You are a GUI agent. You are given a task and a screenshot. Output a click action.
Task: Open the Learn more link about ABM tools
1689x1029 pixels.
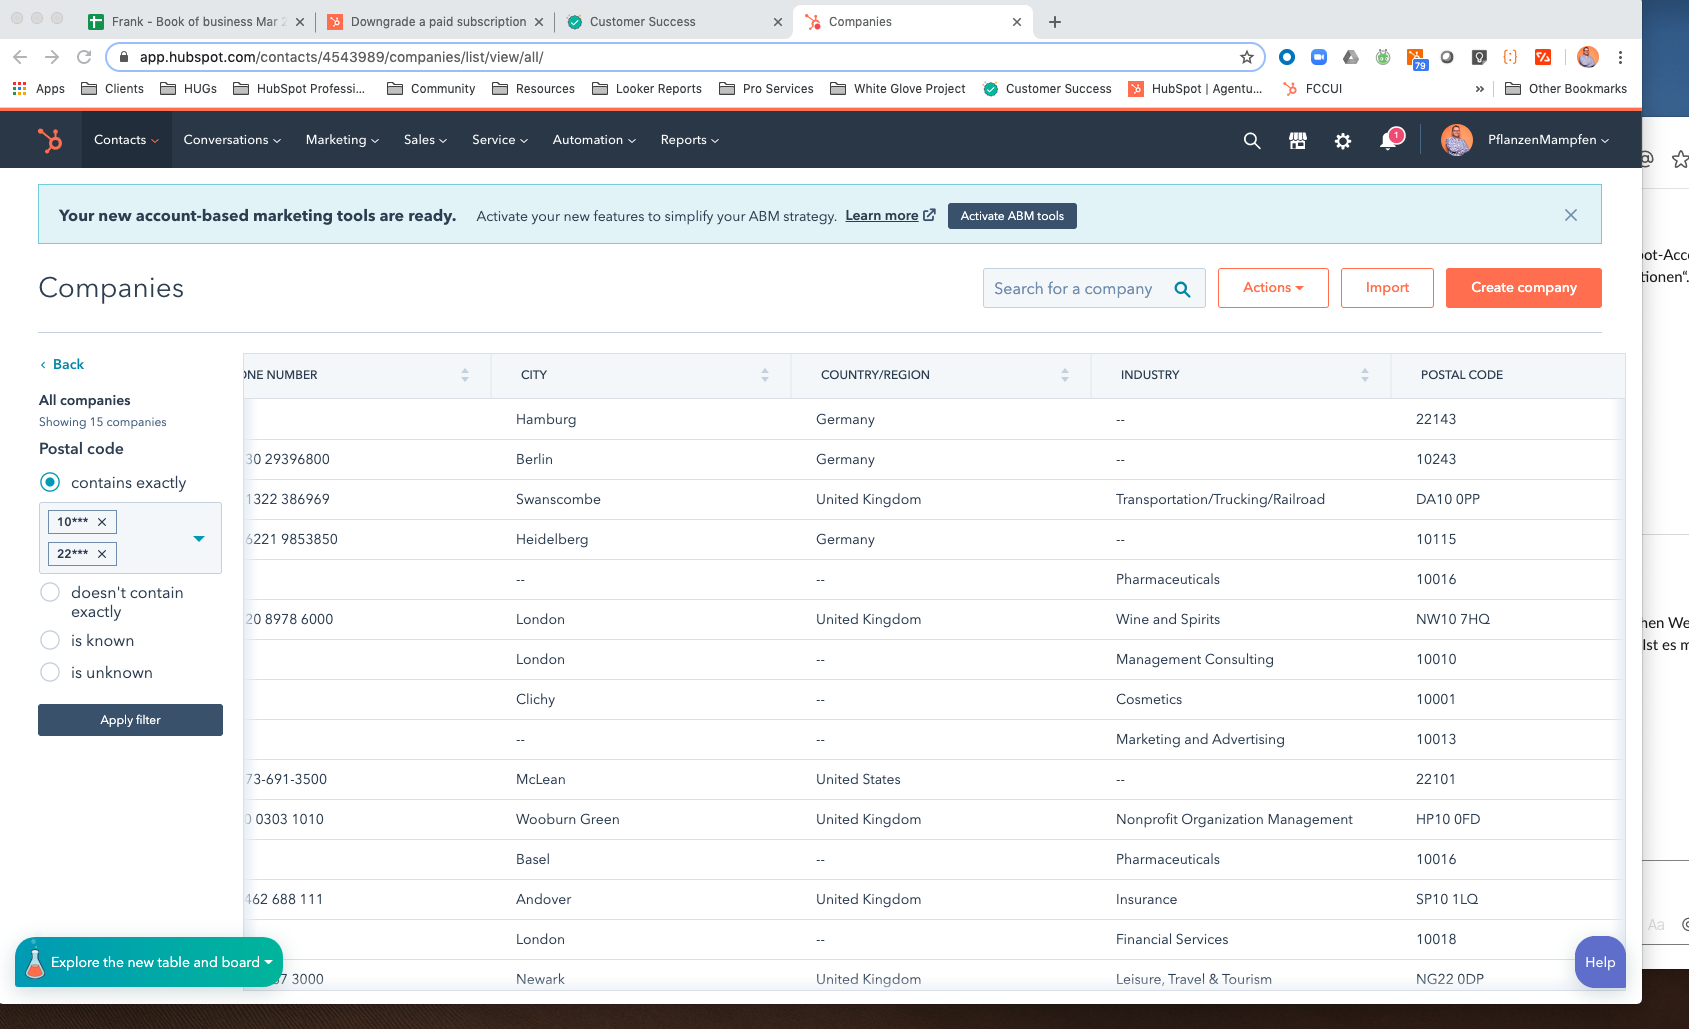883,215
